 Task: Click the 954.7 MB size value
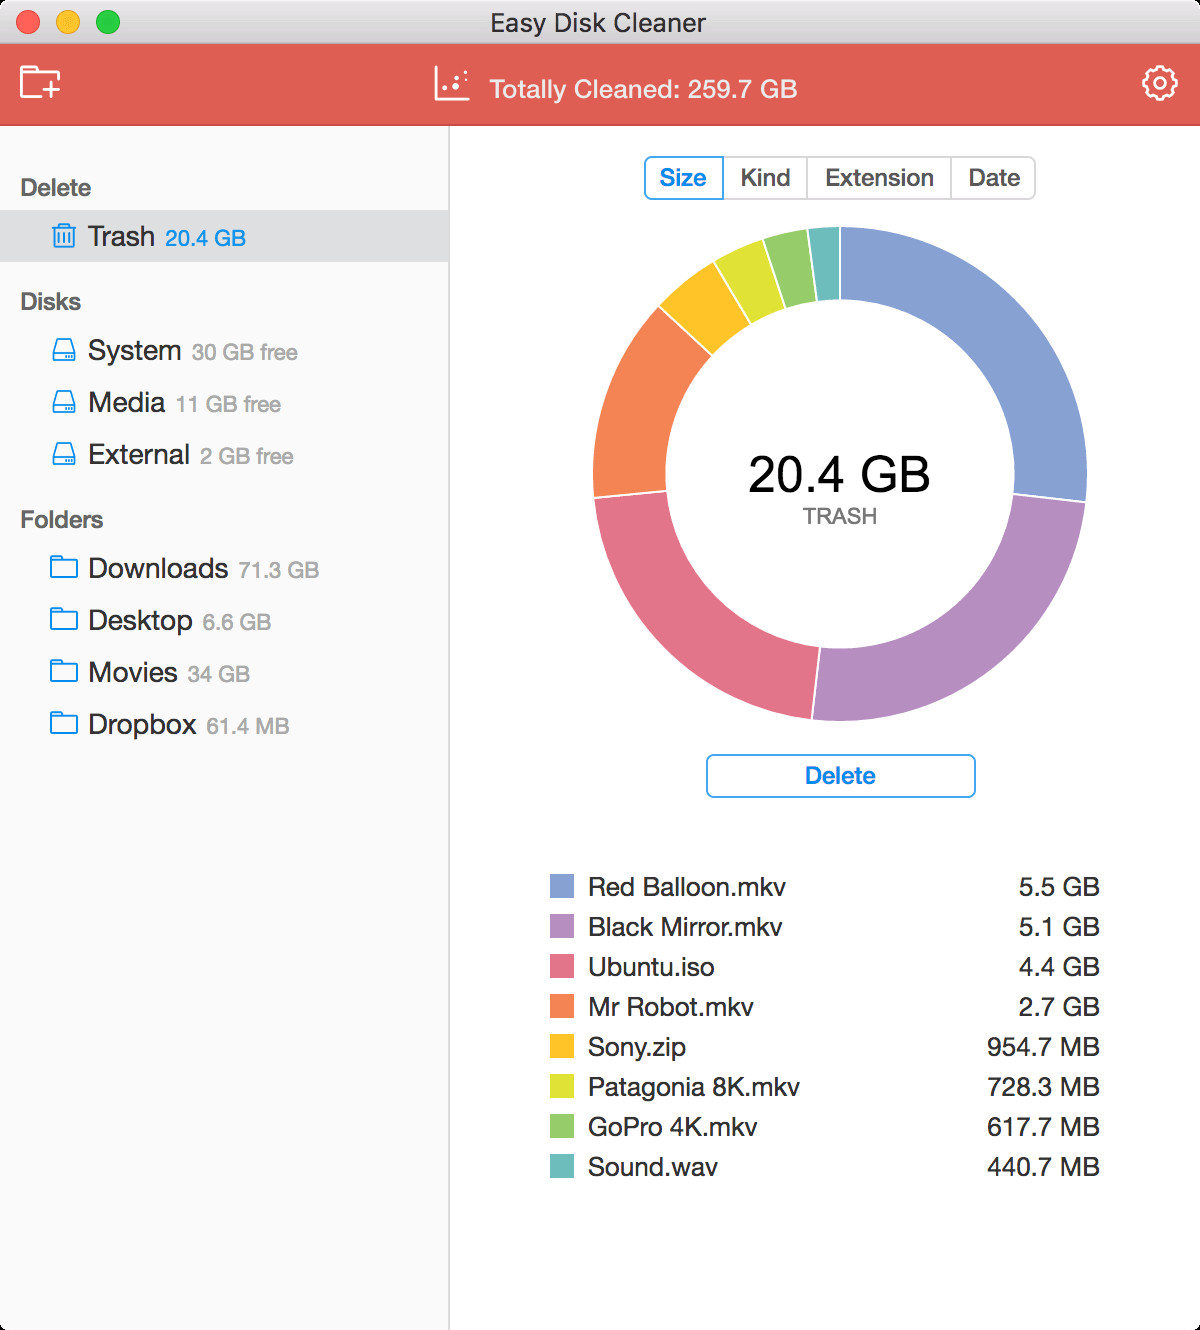click(1043, 1047)
